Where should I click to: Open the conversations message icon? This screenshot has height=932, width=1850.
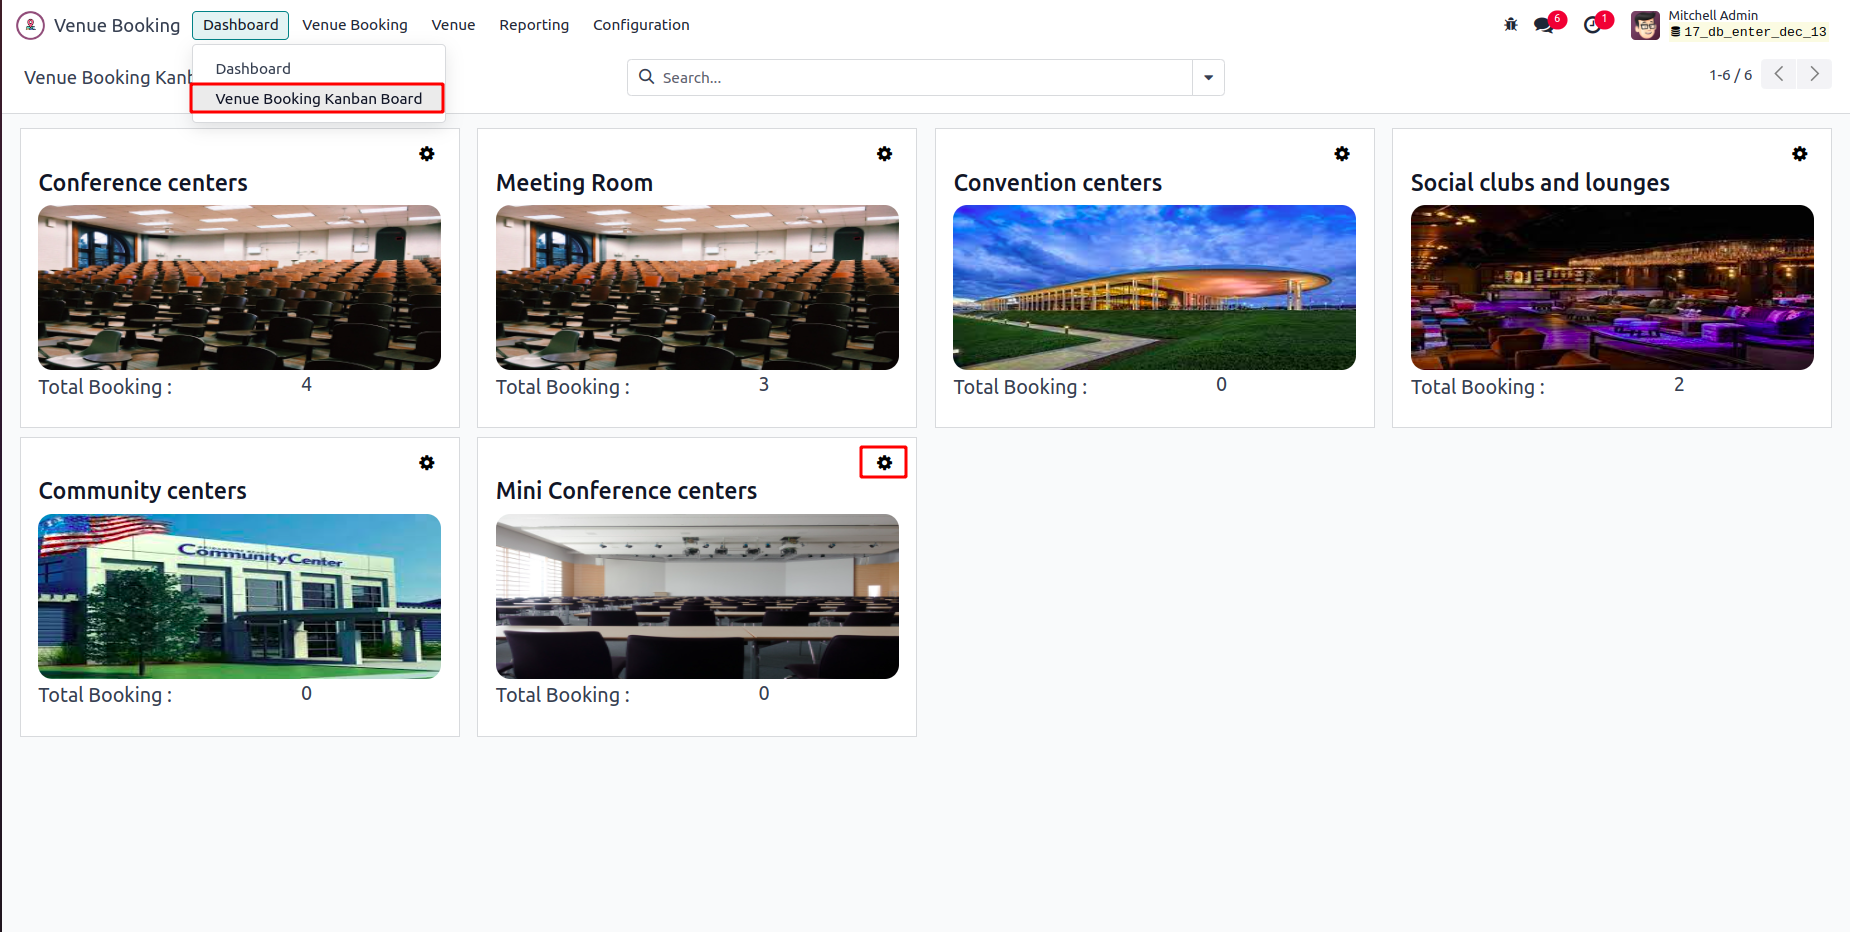pyautogui.click(x=1545, y=25)
